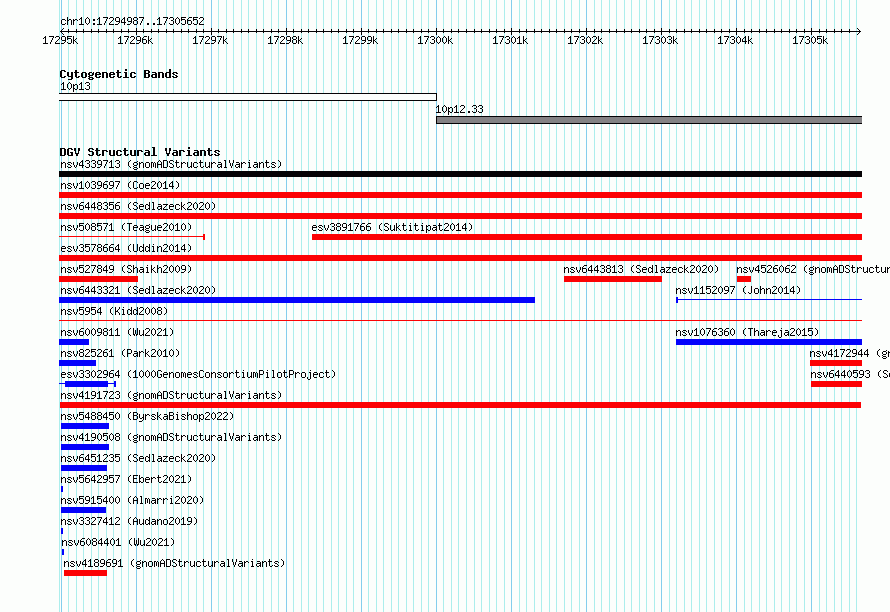
Task: Click the blue nsv825261 variant bar
Action: 78,363
